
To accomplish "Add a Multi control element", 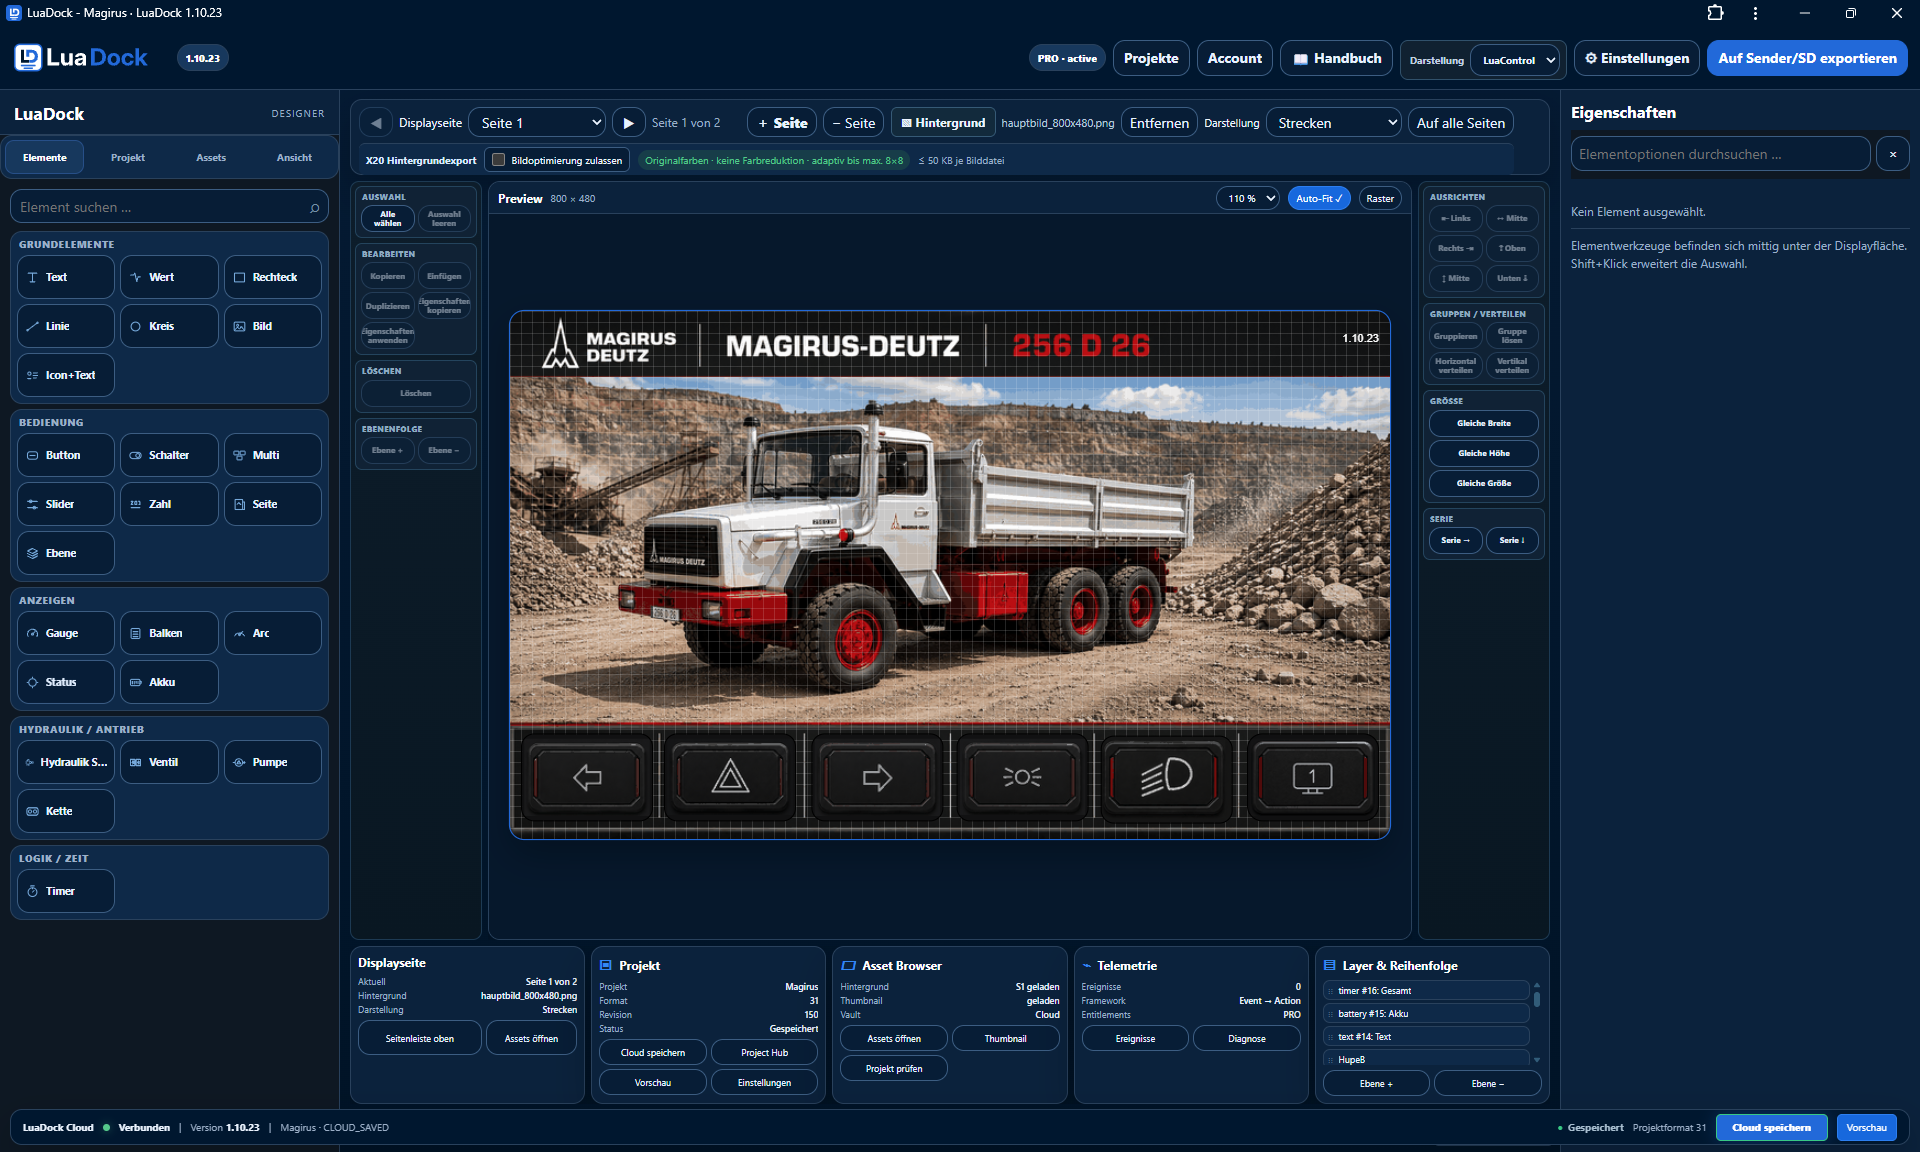I will pos(273,455).
